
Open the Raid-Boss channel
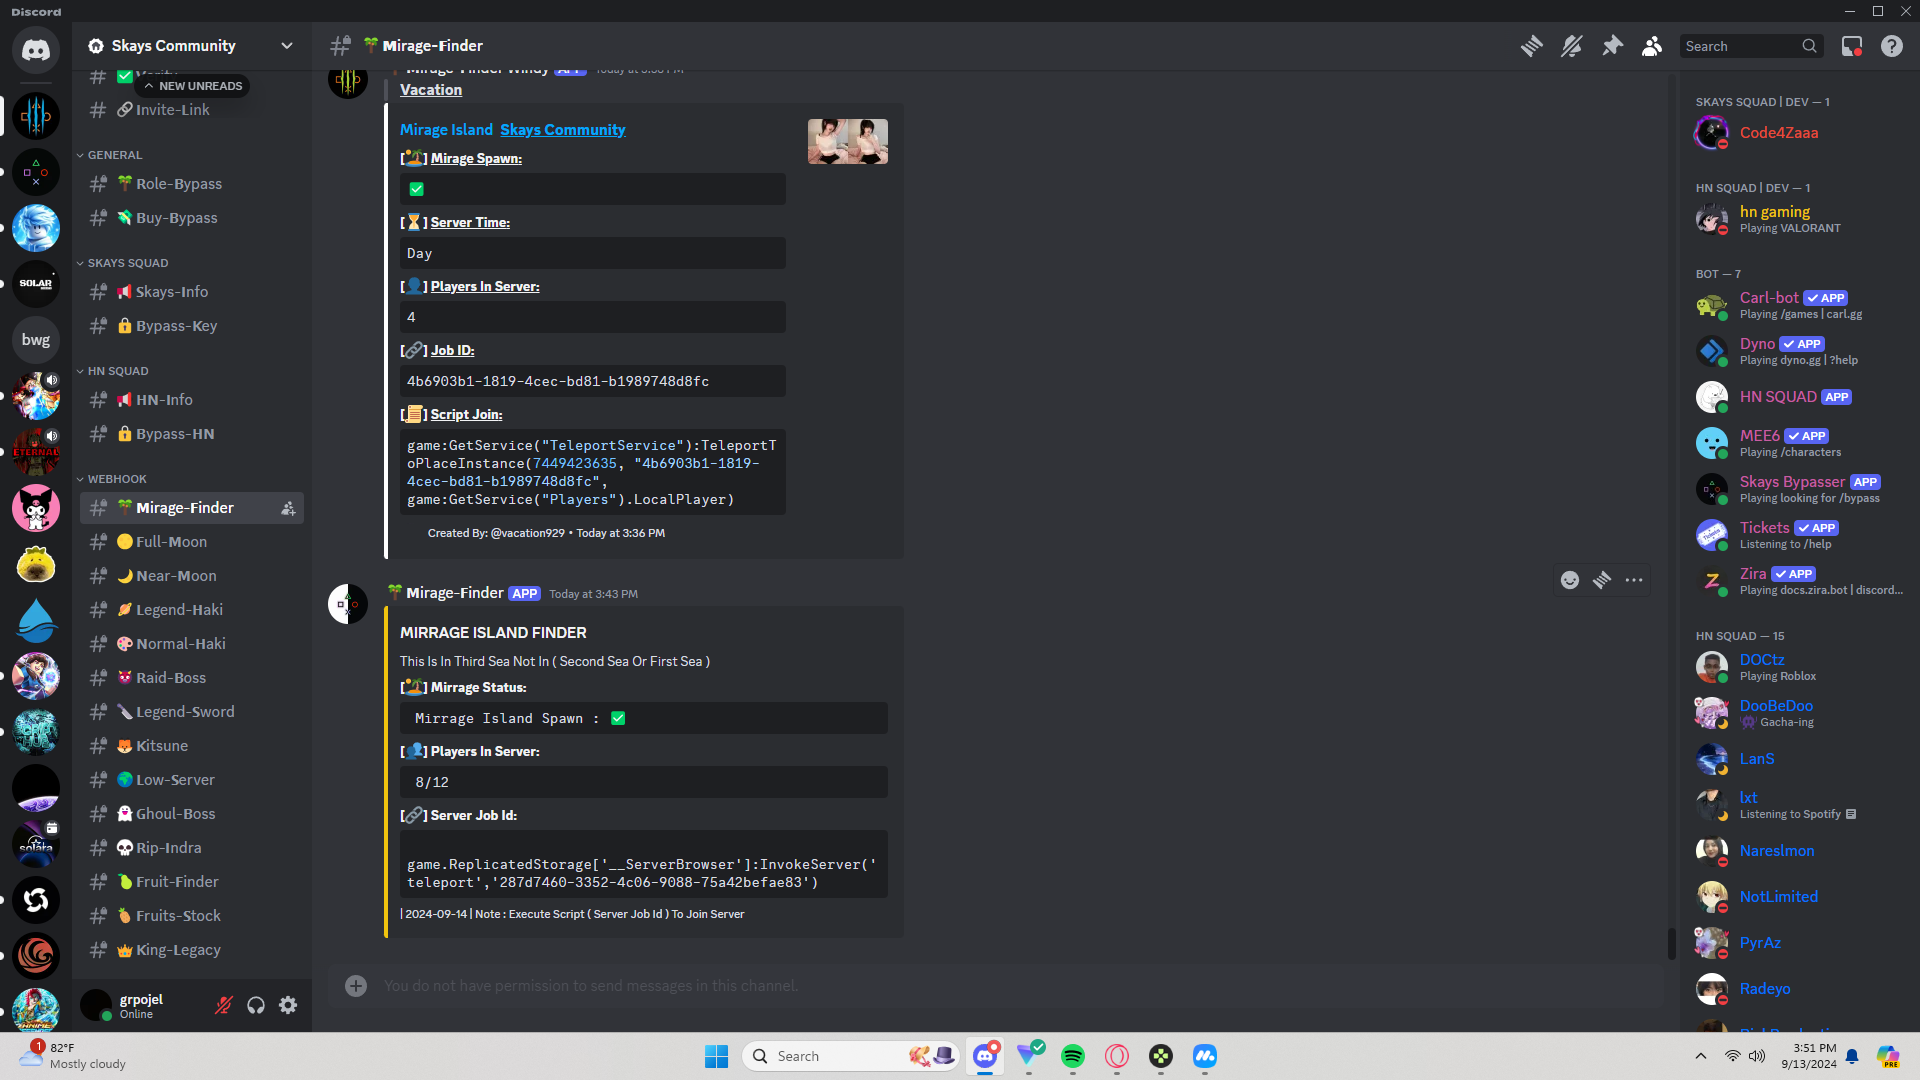[x=192, y=678]
